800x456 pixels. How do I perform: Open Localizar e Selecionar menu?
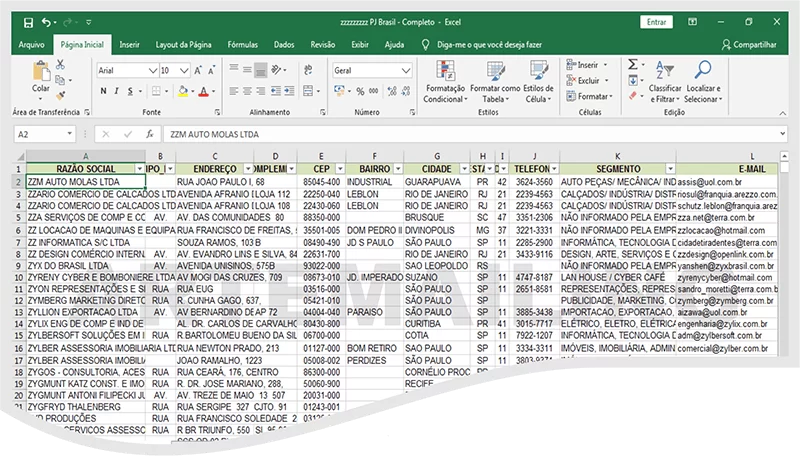(x=703, y=82)
